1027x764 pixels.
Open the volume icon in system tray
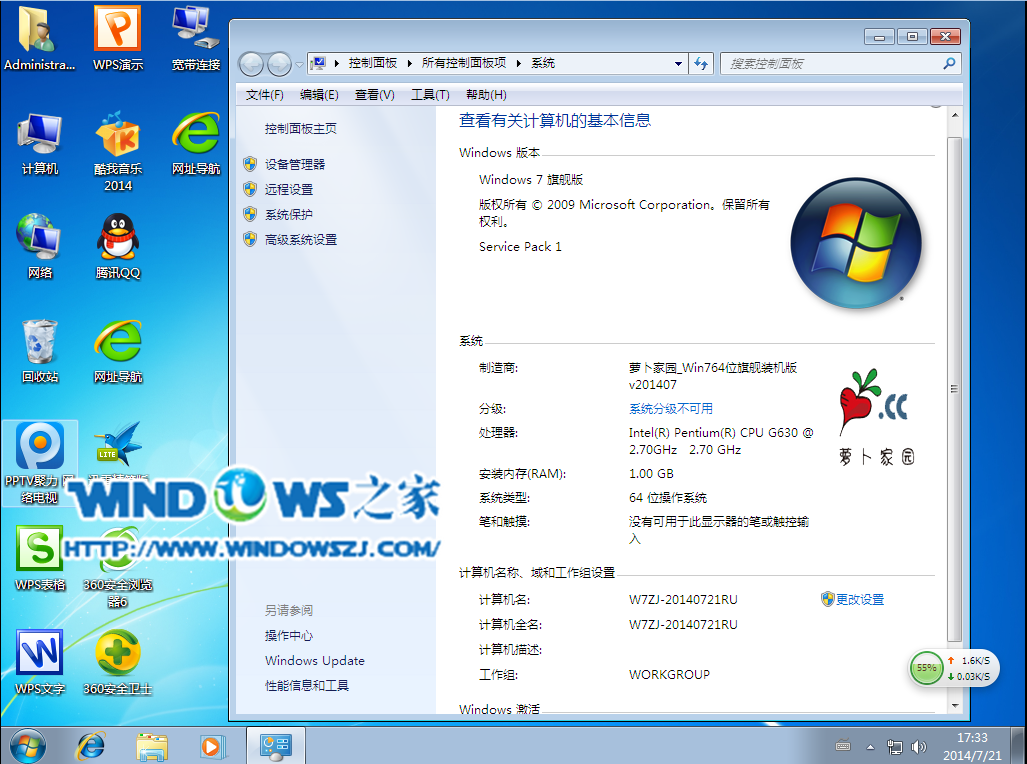(x=918, y=746)
